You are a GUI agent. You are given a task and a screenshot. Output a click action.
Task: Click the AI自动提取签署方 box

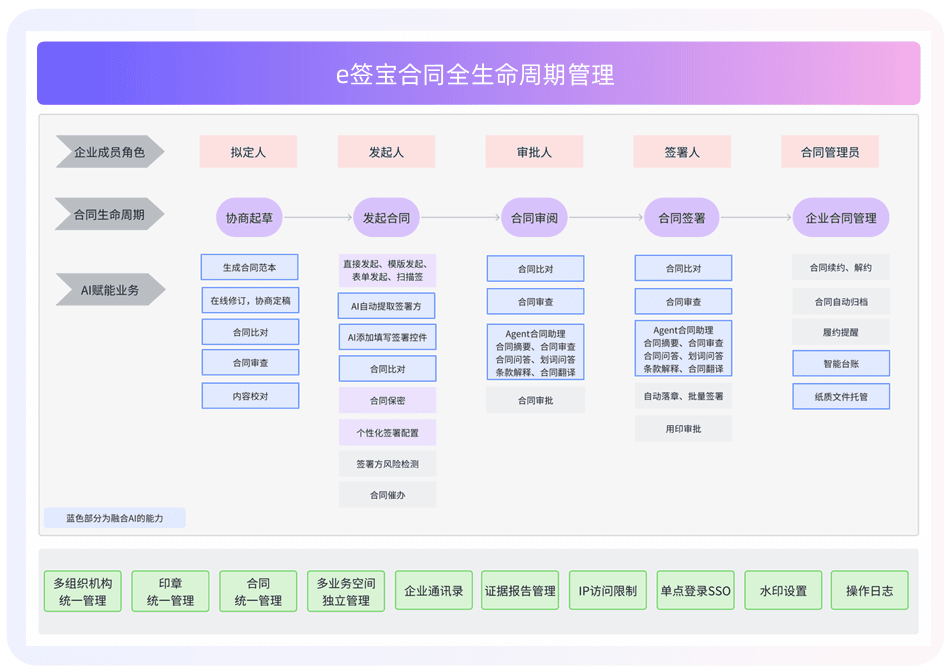point(386,306)
